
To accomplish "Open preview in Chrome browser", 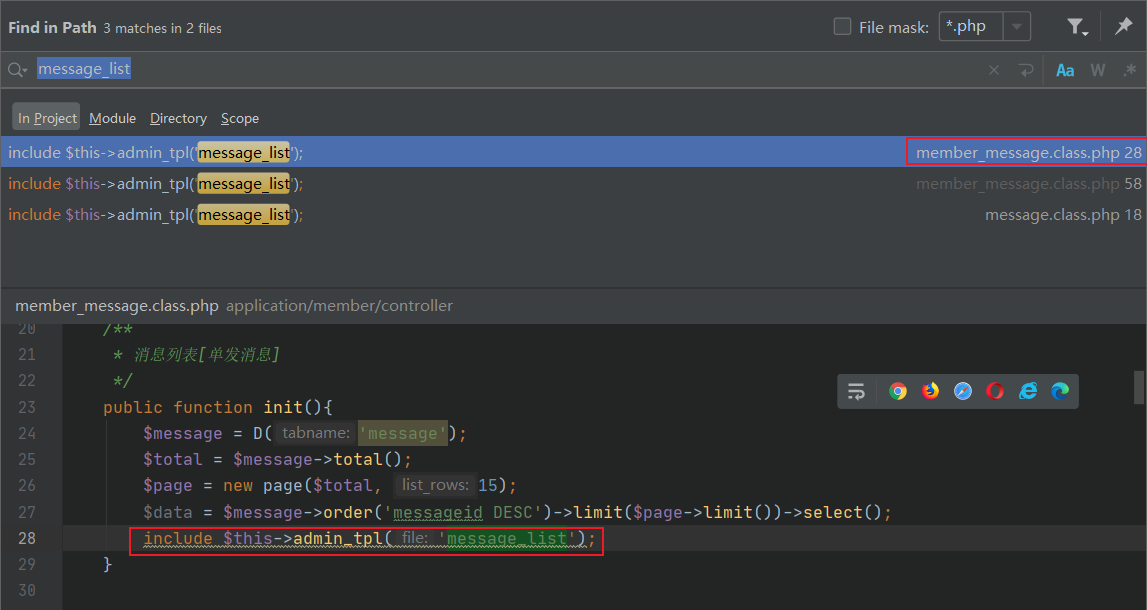I will [x=898, y=391].
